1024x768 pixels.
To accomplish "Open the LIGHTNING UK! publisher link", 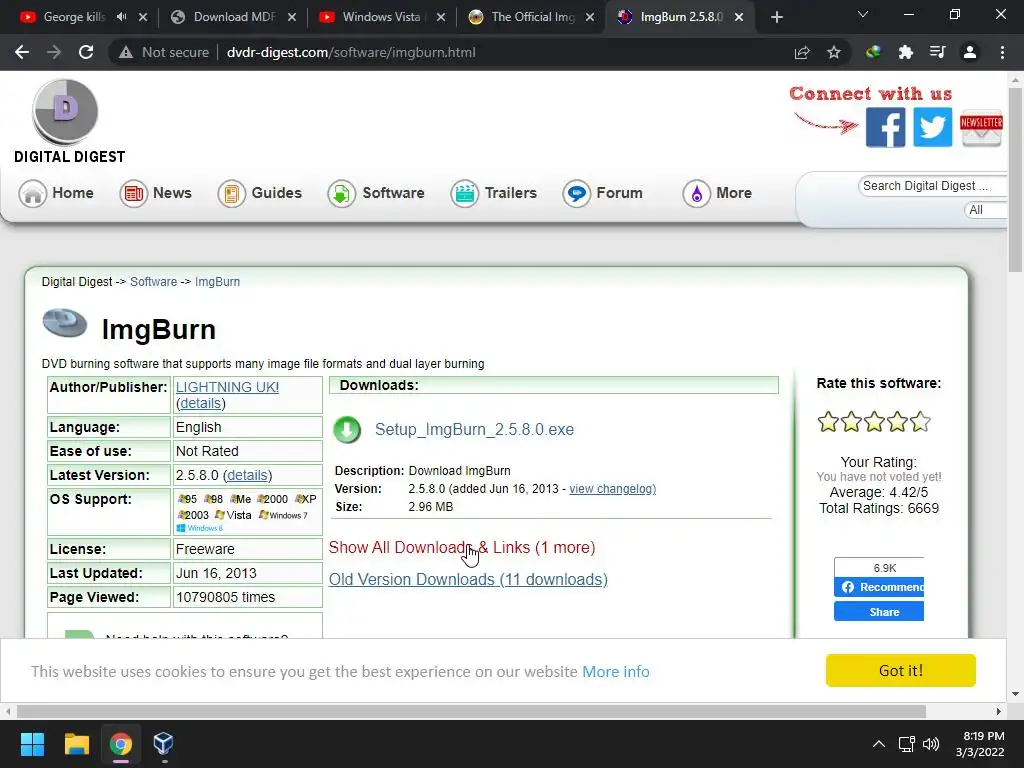I will [x=227, y=387].
